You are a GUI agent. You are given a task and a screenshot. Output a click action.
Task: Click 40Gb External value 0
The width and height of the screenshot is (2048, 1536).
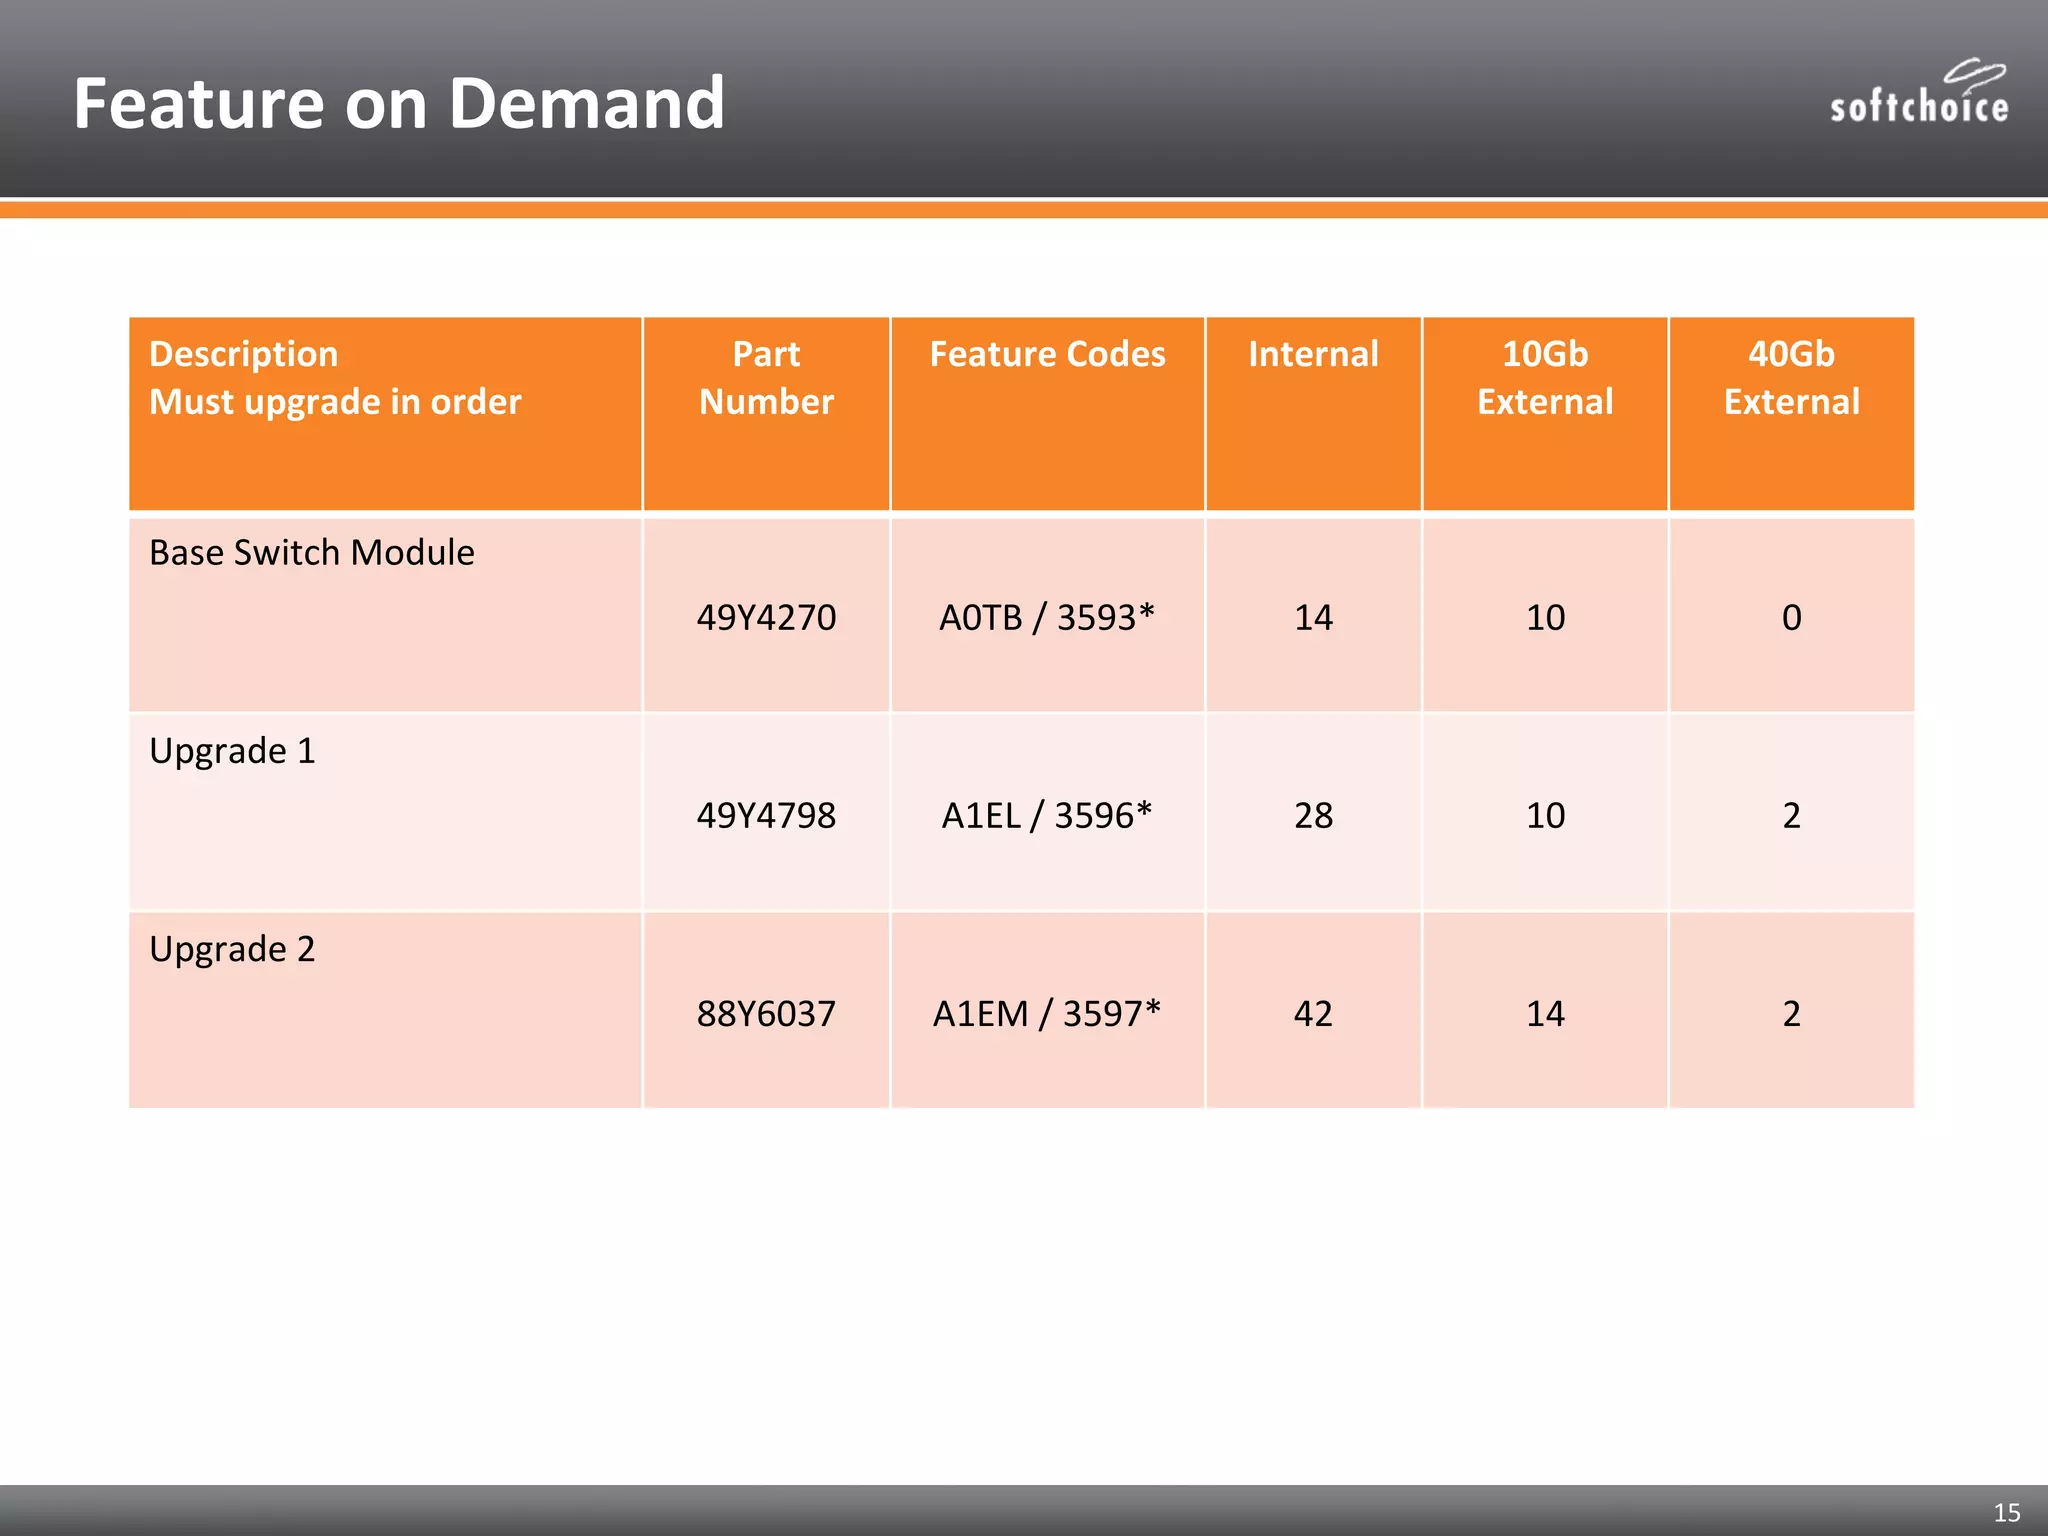pyautogui.click(x=1791, y=617)
